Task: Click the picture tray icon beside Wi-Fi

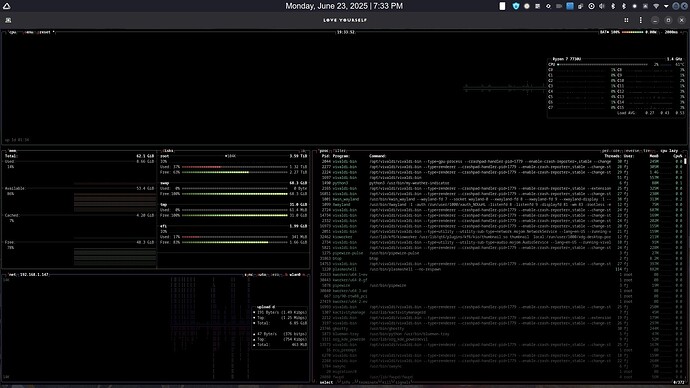Action: 645,6
